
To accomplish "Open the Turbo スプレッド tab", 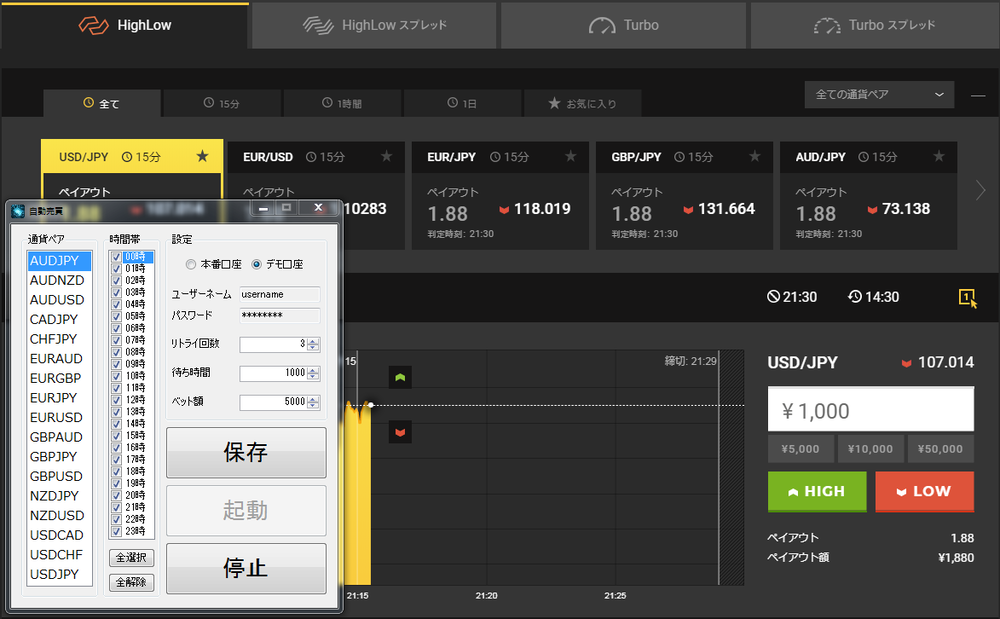I will (x=875, y=25).
